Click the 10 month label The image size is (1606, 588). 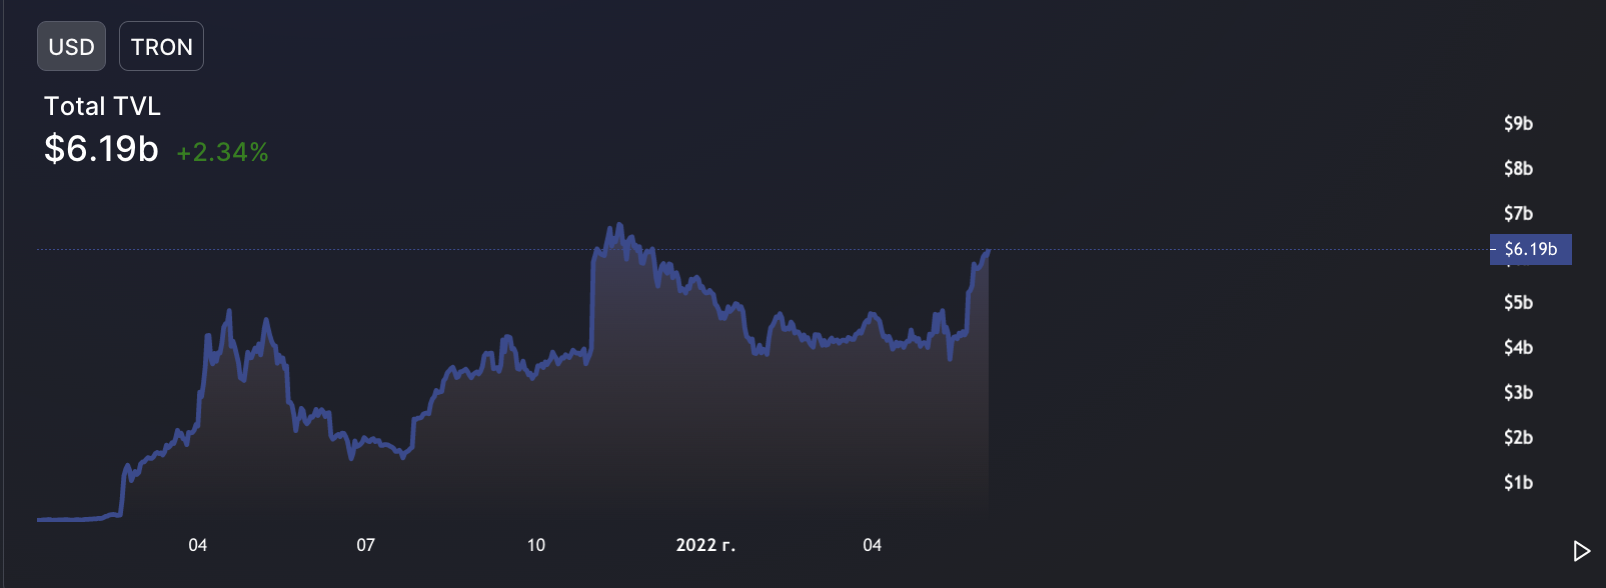tap(536, 545)
